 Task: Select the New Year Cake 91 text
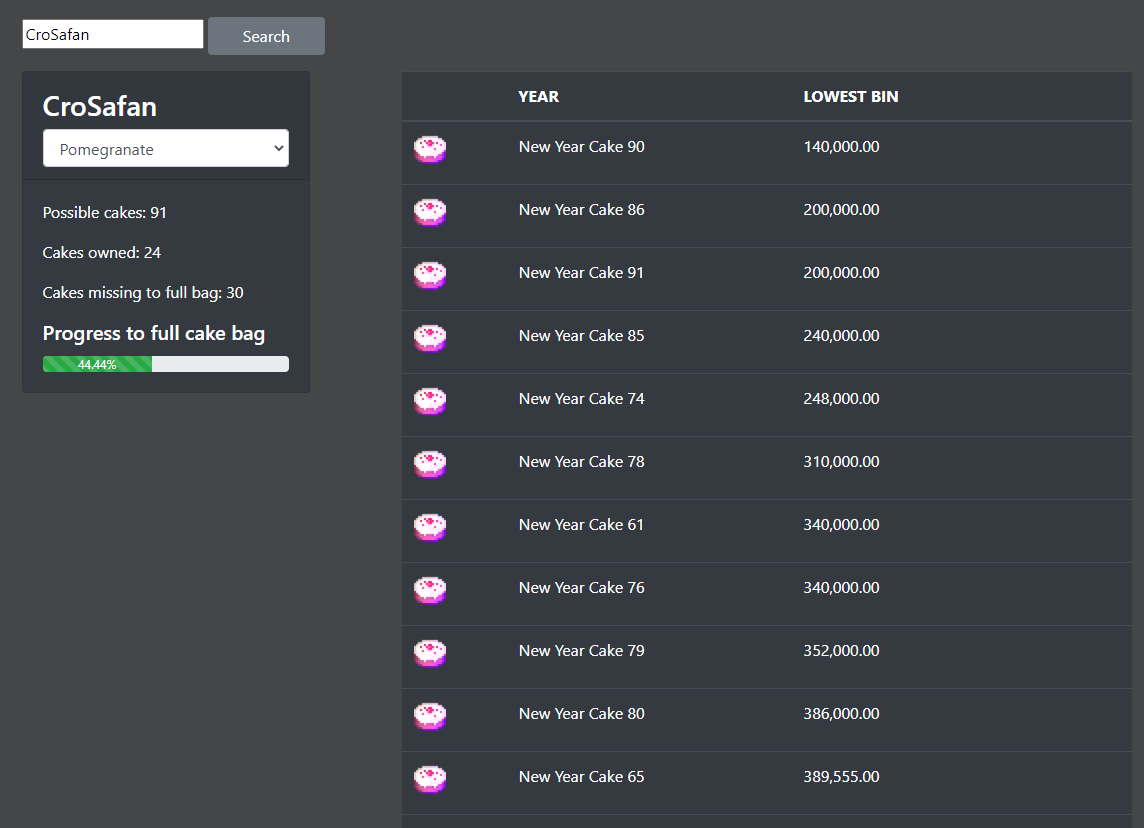[x=581, y=273]
